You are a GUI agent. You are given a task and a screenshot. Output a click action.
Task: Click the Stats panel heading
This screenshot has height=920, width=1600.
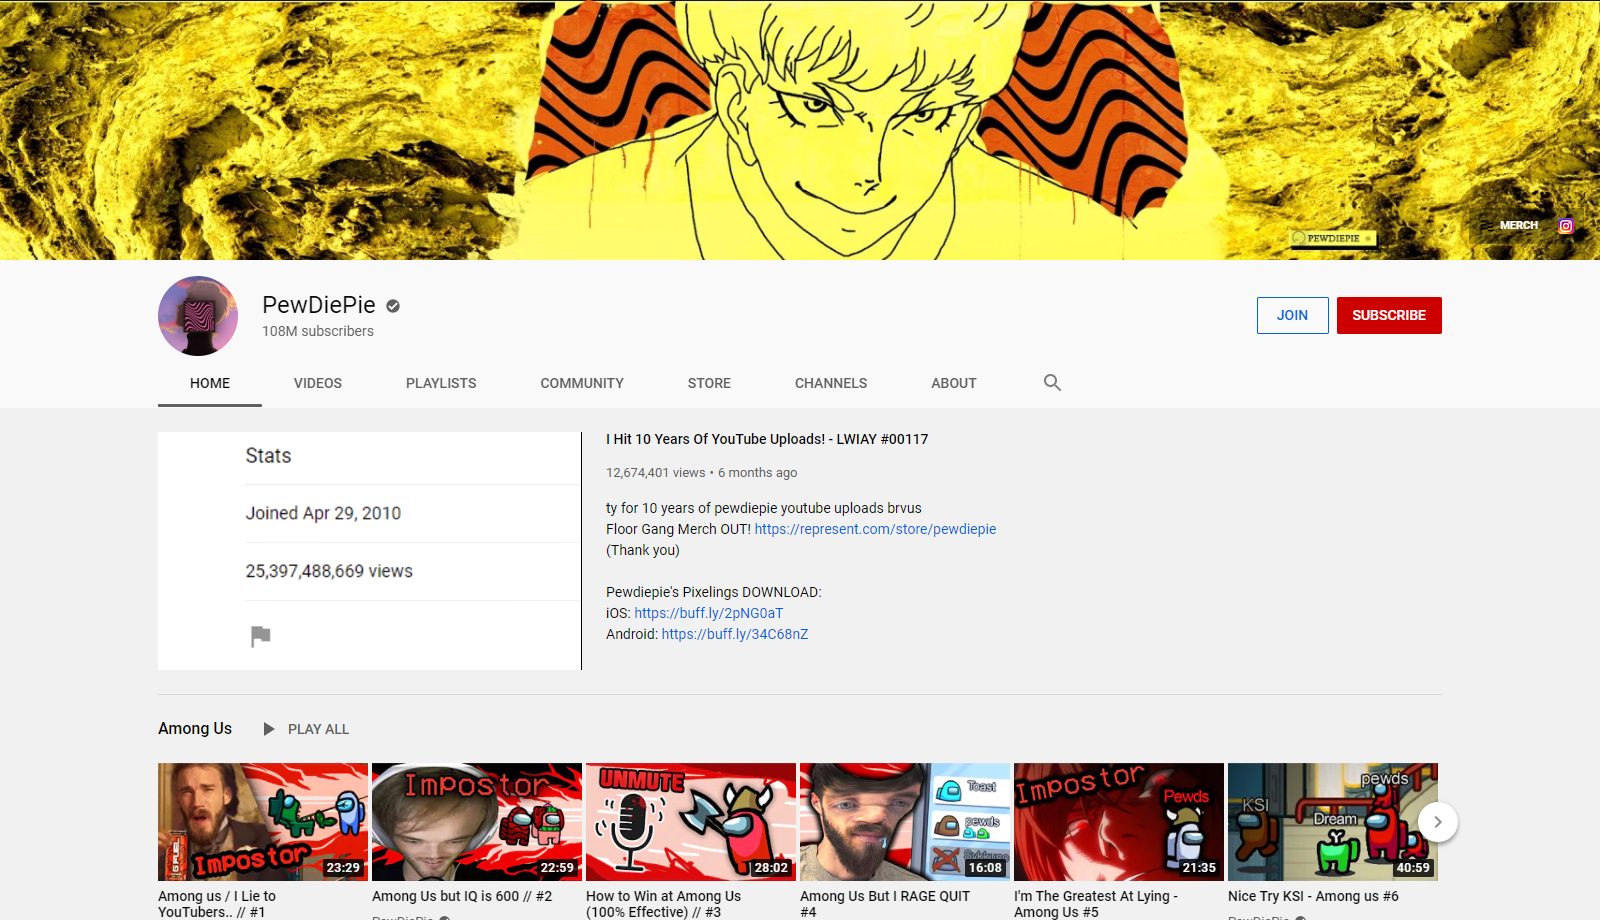pyautogui.click(x=268, y=456)
